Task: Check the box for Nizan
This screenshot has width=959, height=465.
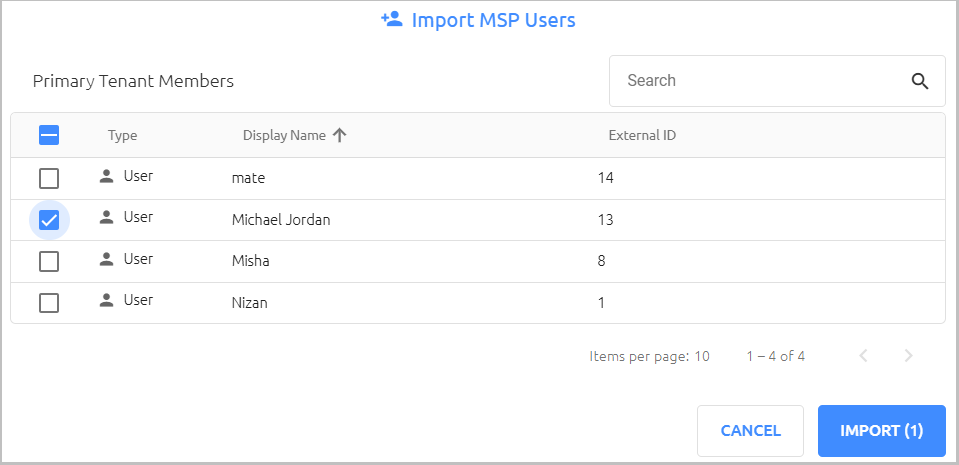Action: click(49, 303)
